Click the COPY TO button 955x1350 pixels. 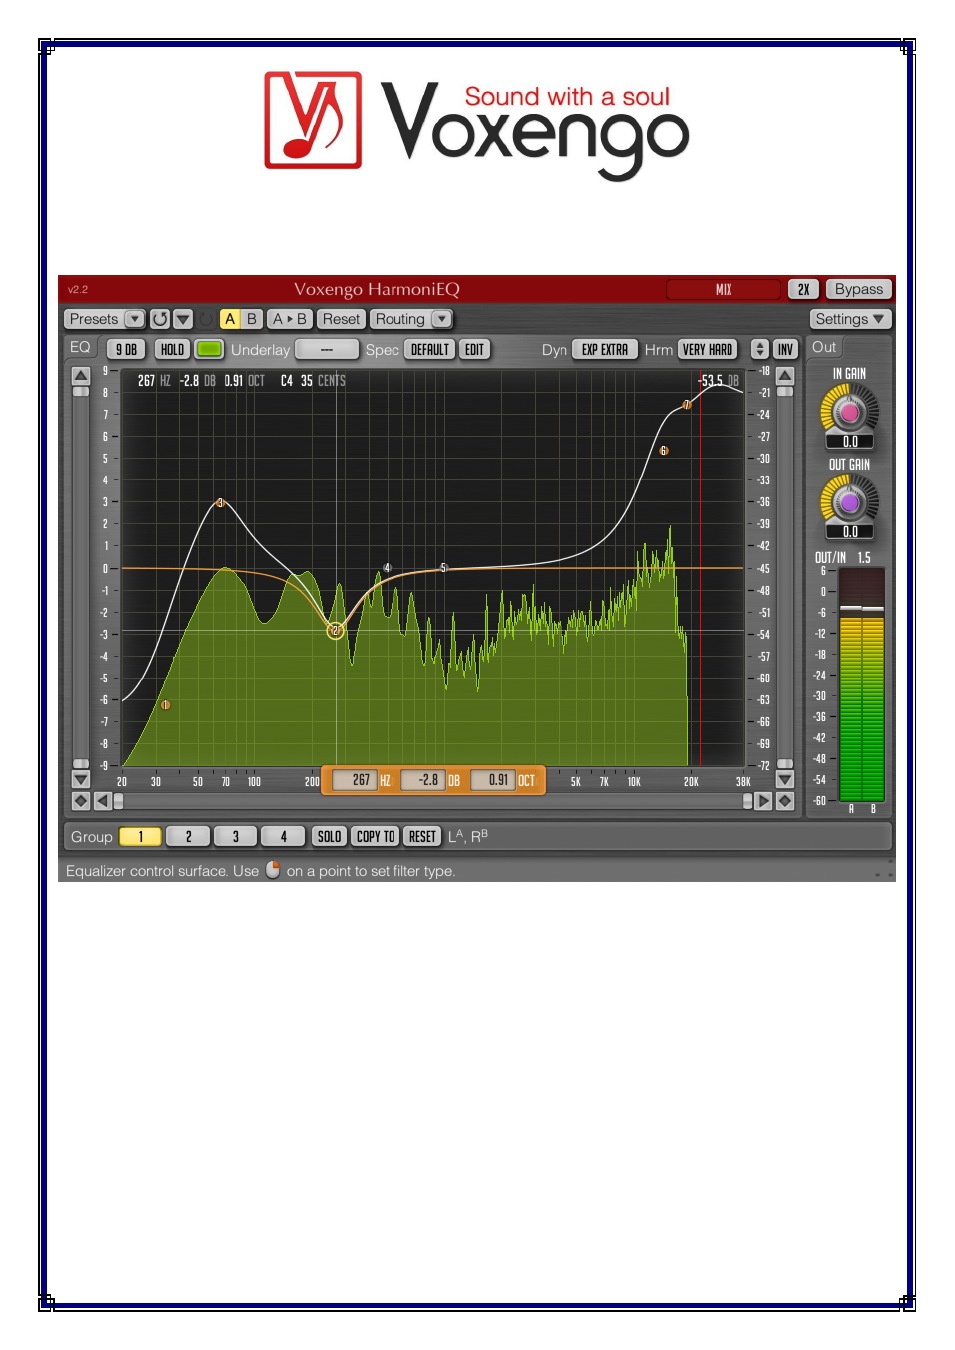(x=375, y=837)
